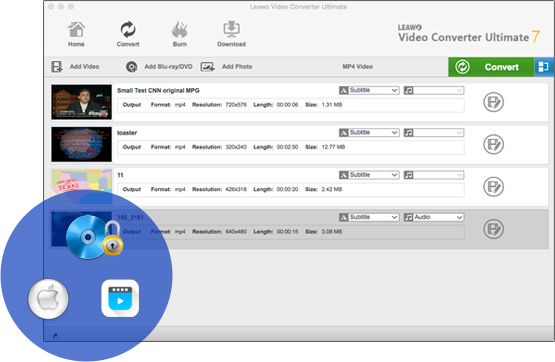Viewport: 555px width, 362px height.
Task: Expand Subtitle dropdown for toaster video
Action: (x=369, y=133)
